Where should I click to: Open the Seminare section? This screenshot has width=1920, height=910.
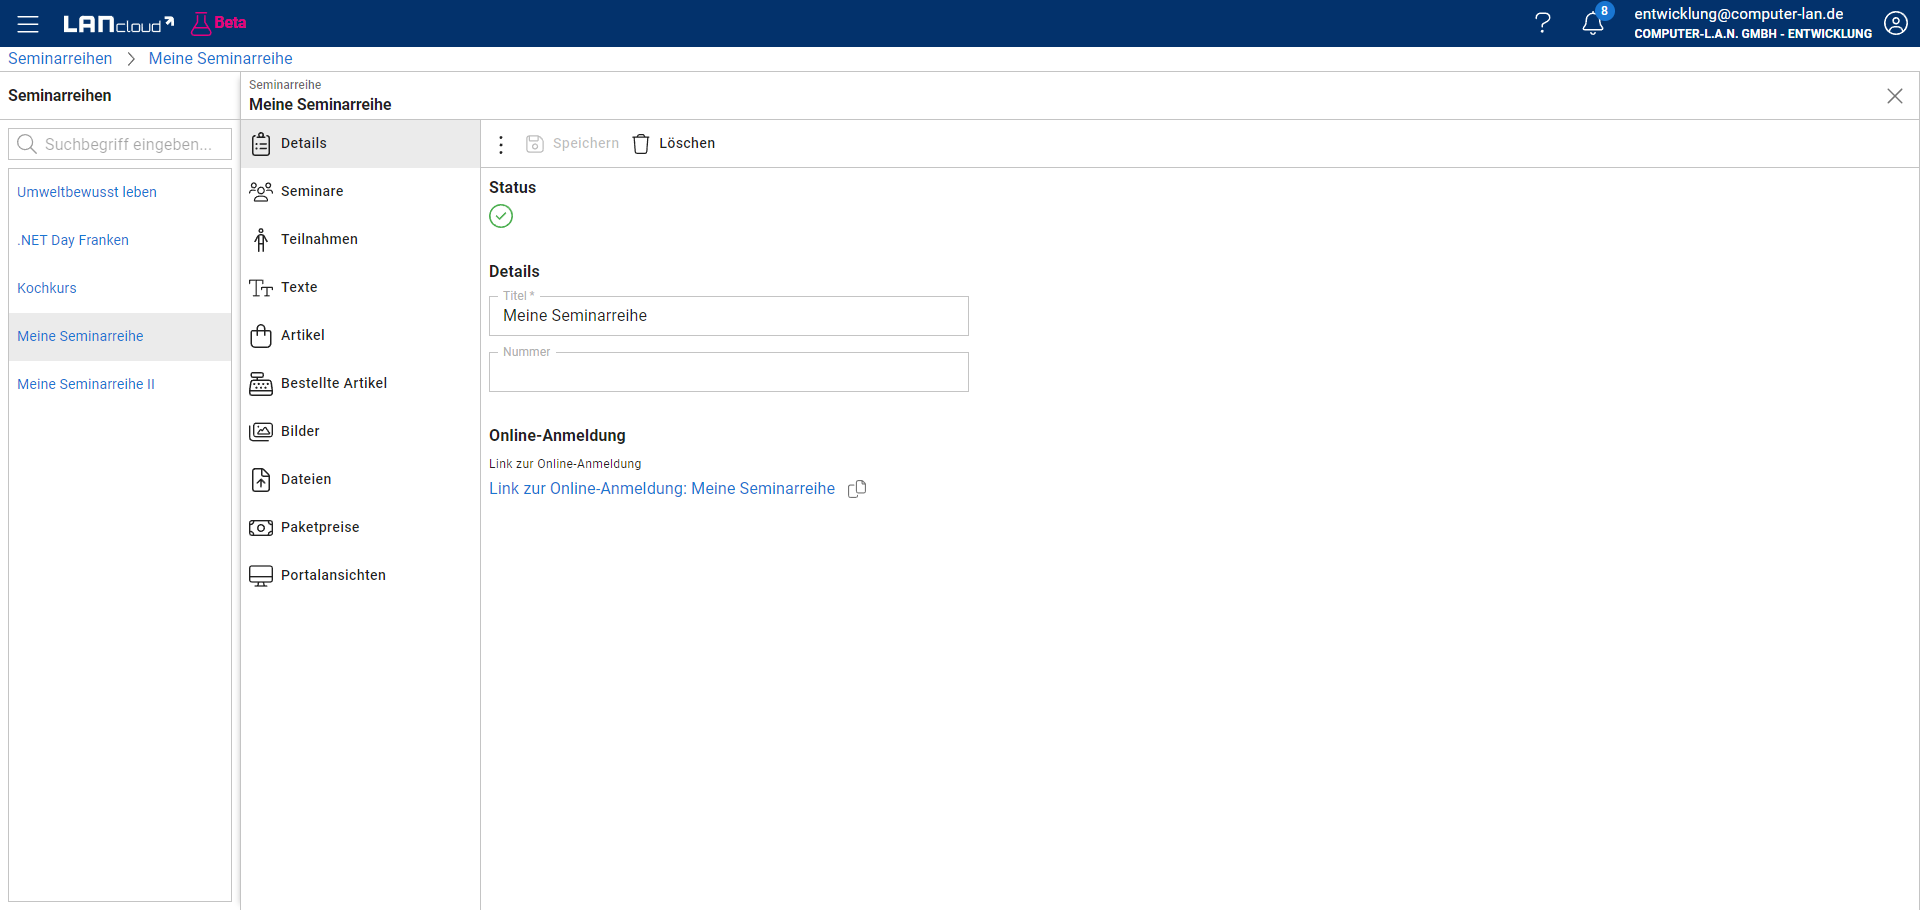point(360,192)
